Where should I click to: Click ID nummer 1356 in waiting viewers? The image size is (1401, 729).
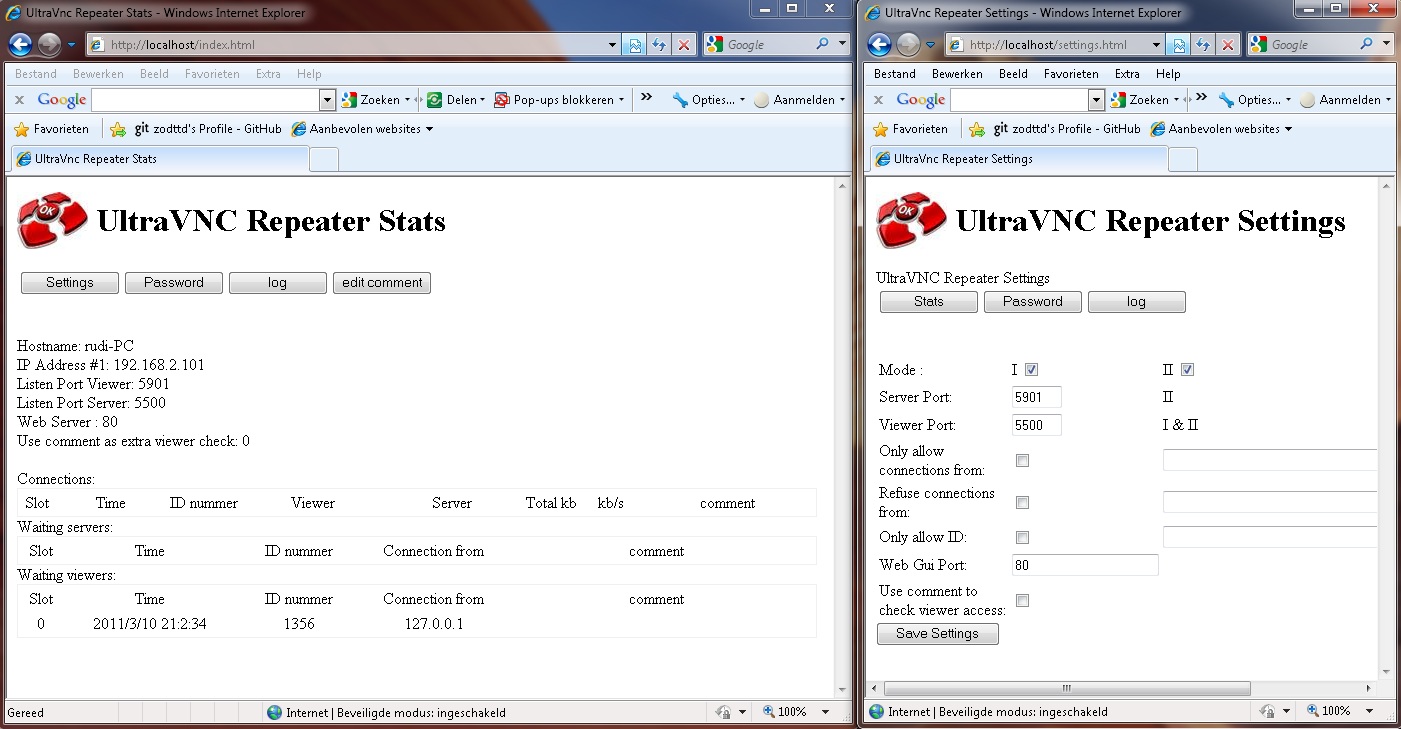[299, 624]
